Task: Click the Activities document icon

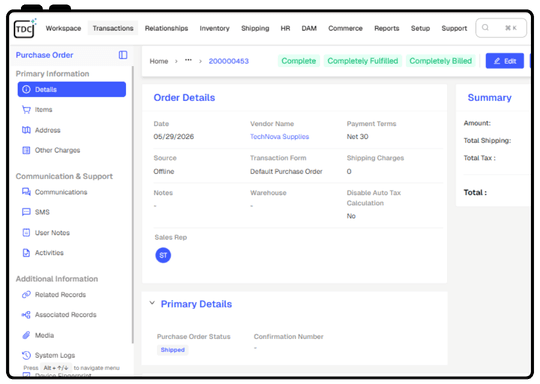Action: click(26, 253)
